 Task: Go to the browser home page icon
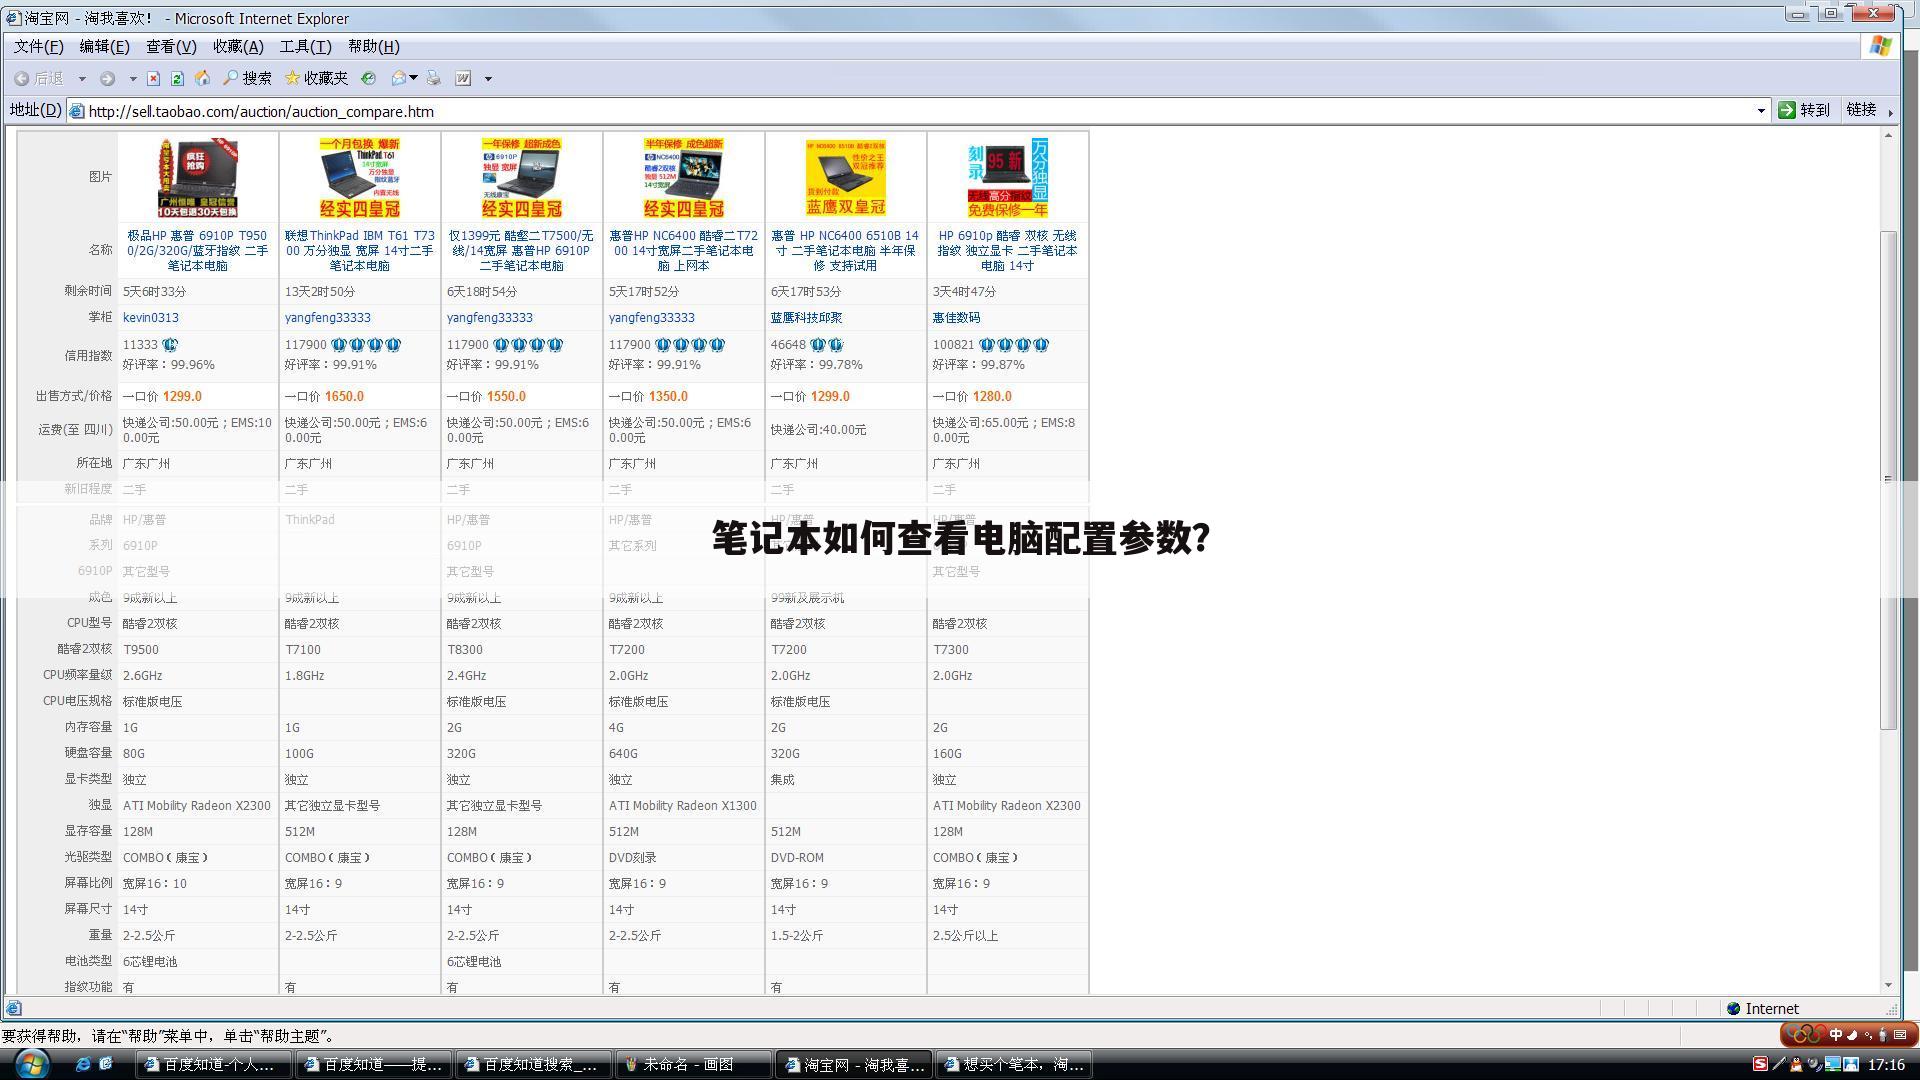click(202, 77)
